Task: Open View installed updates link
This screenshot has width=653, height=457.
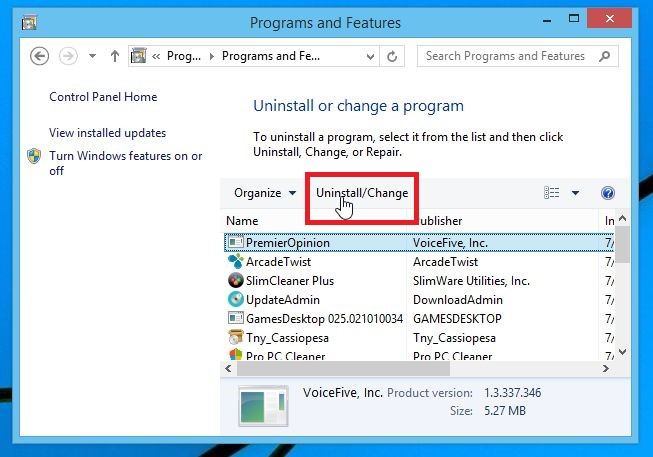Action: click(107, 133)
